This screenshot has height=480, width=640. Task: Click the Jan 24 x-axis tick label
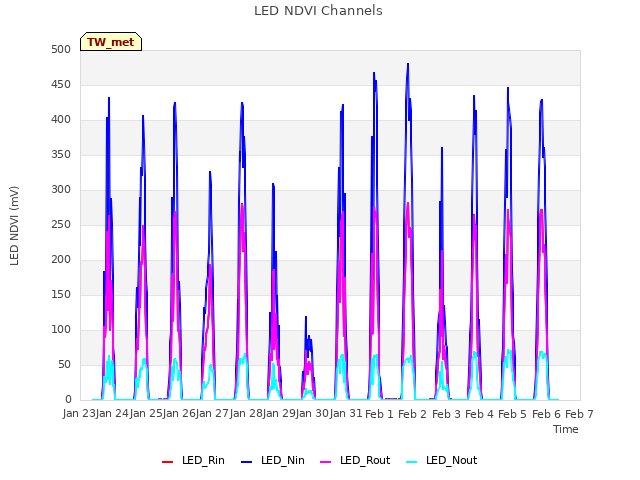pyautogui.click(x=112, y=414)
